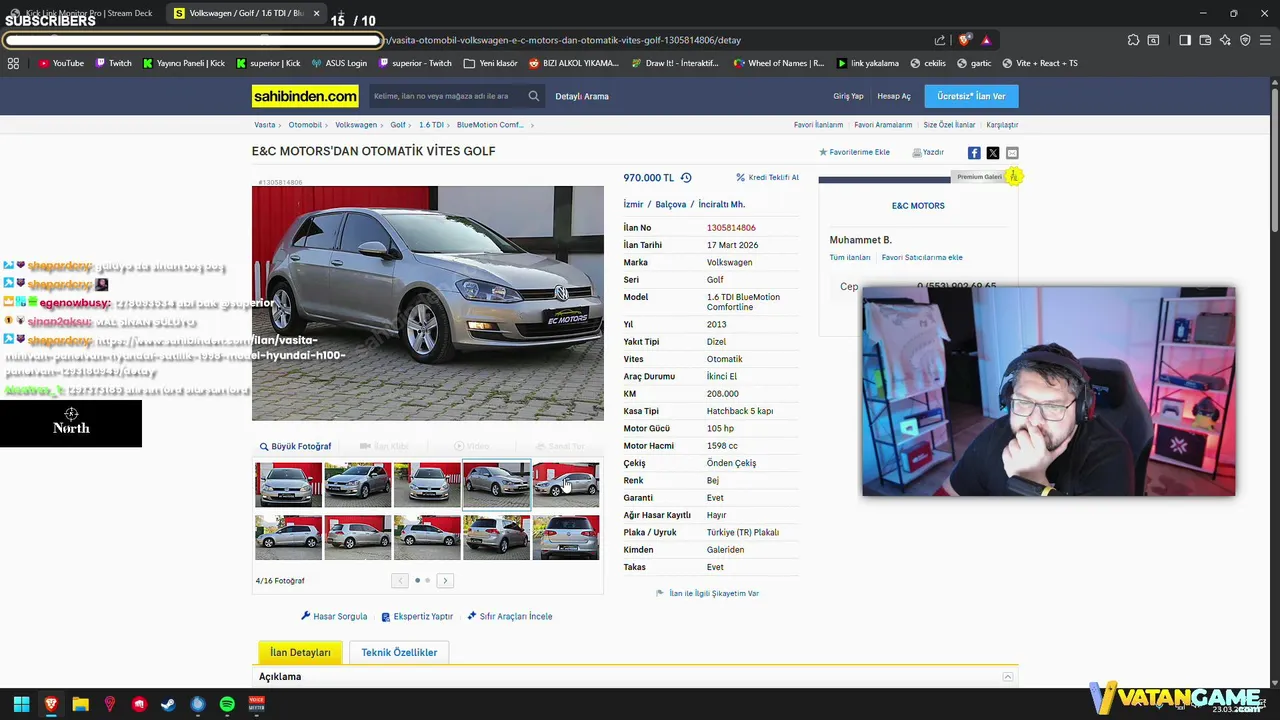This screenshot has height=720, width=1280.
Task: Select the rear-view car thumbnail
Action: 566,538
